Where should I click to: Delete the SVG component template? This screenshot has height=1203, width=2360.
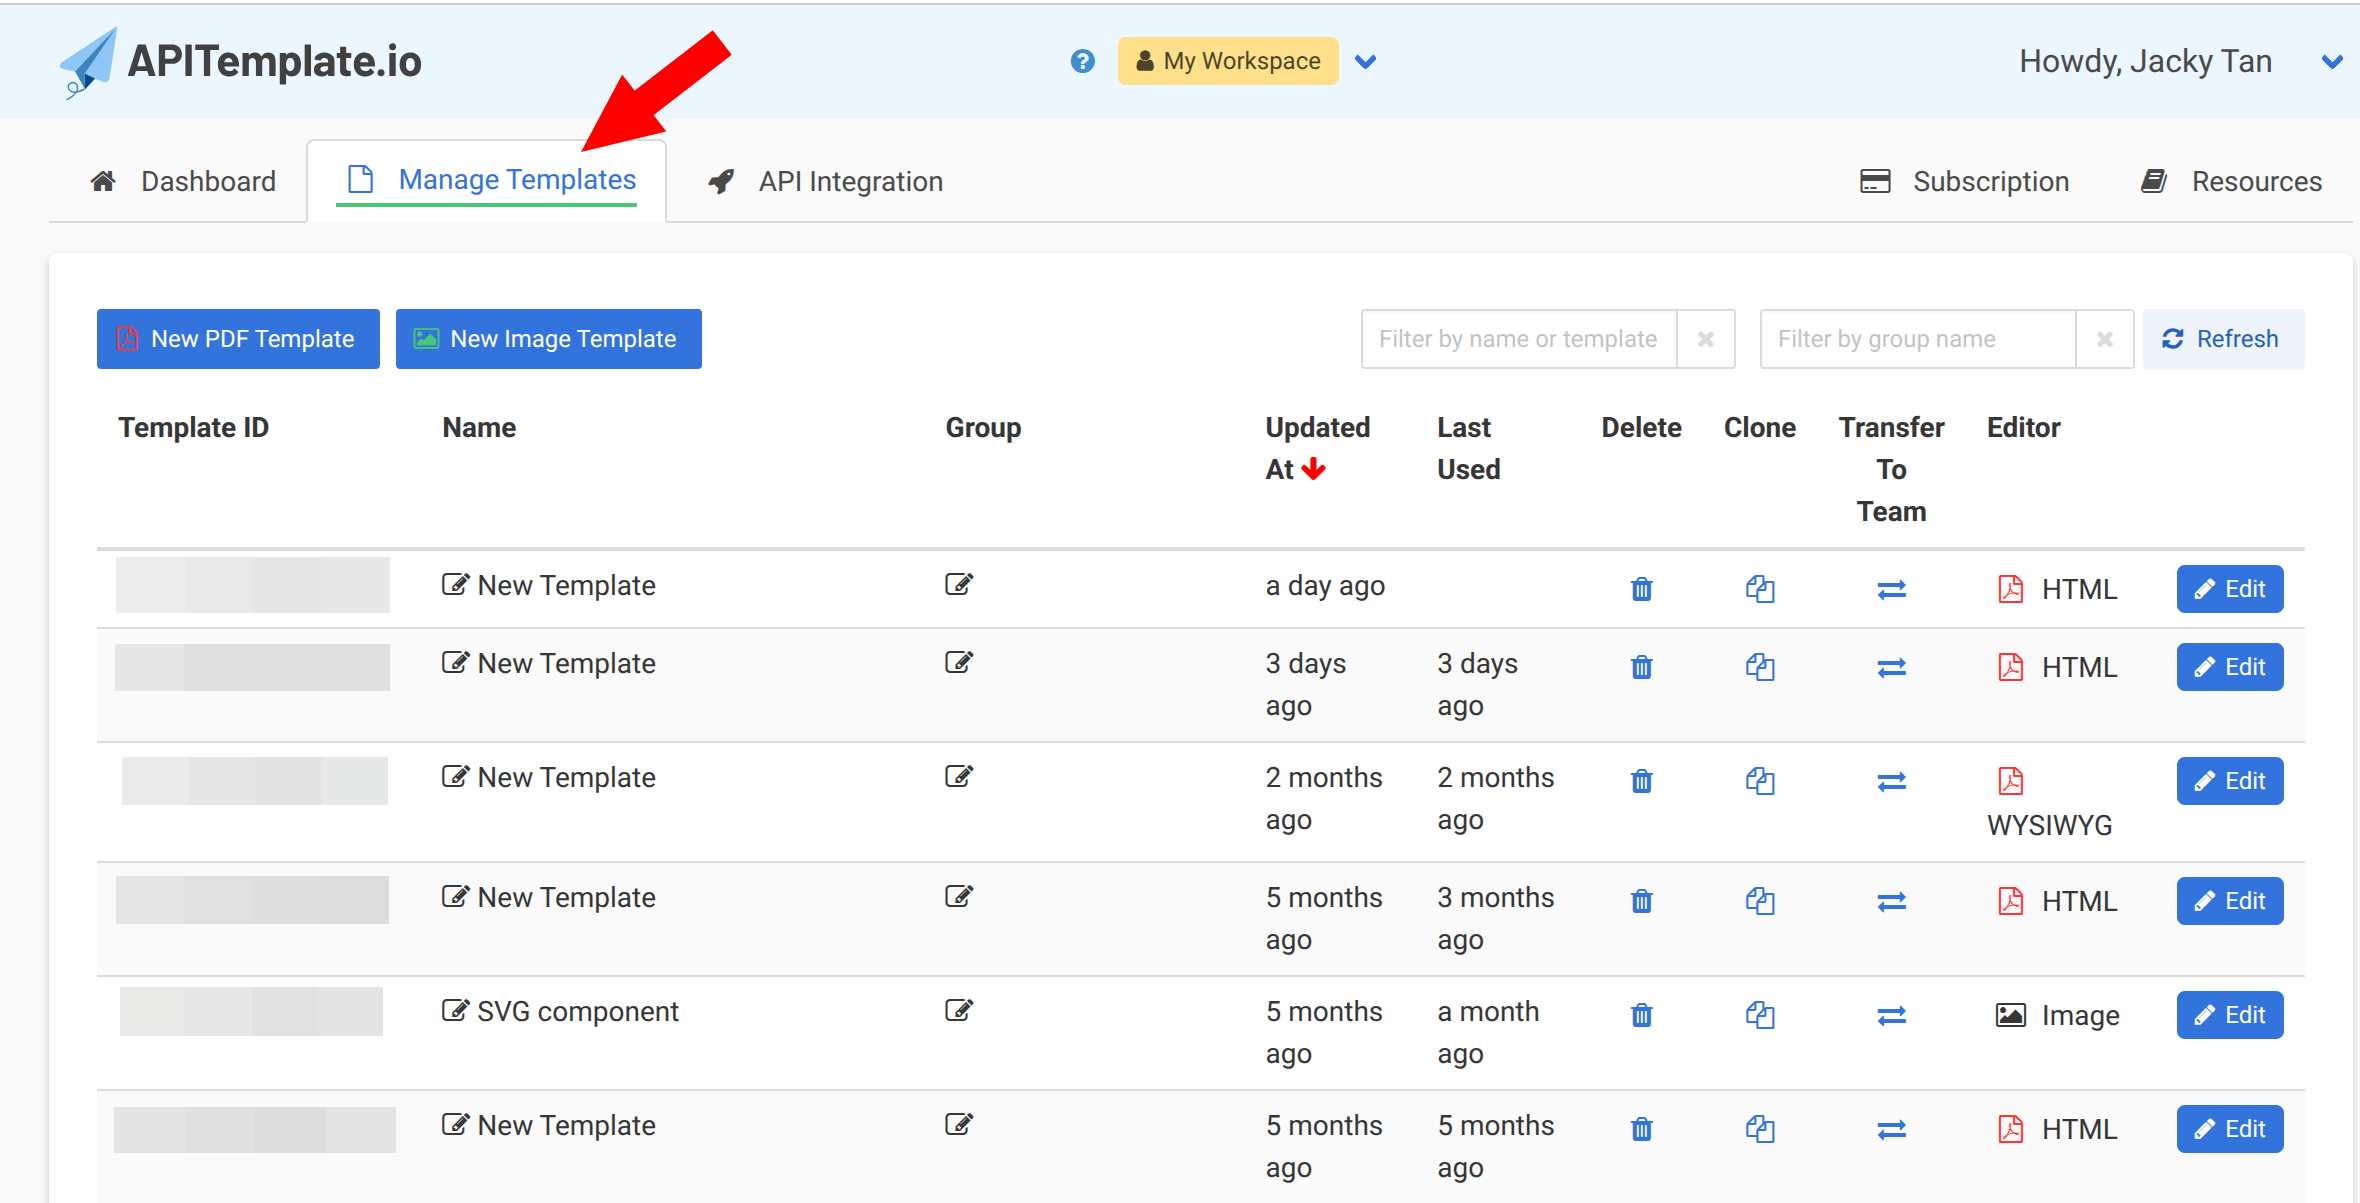click(1641, 1014)
